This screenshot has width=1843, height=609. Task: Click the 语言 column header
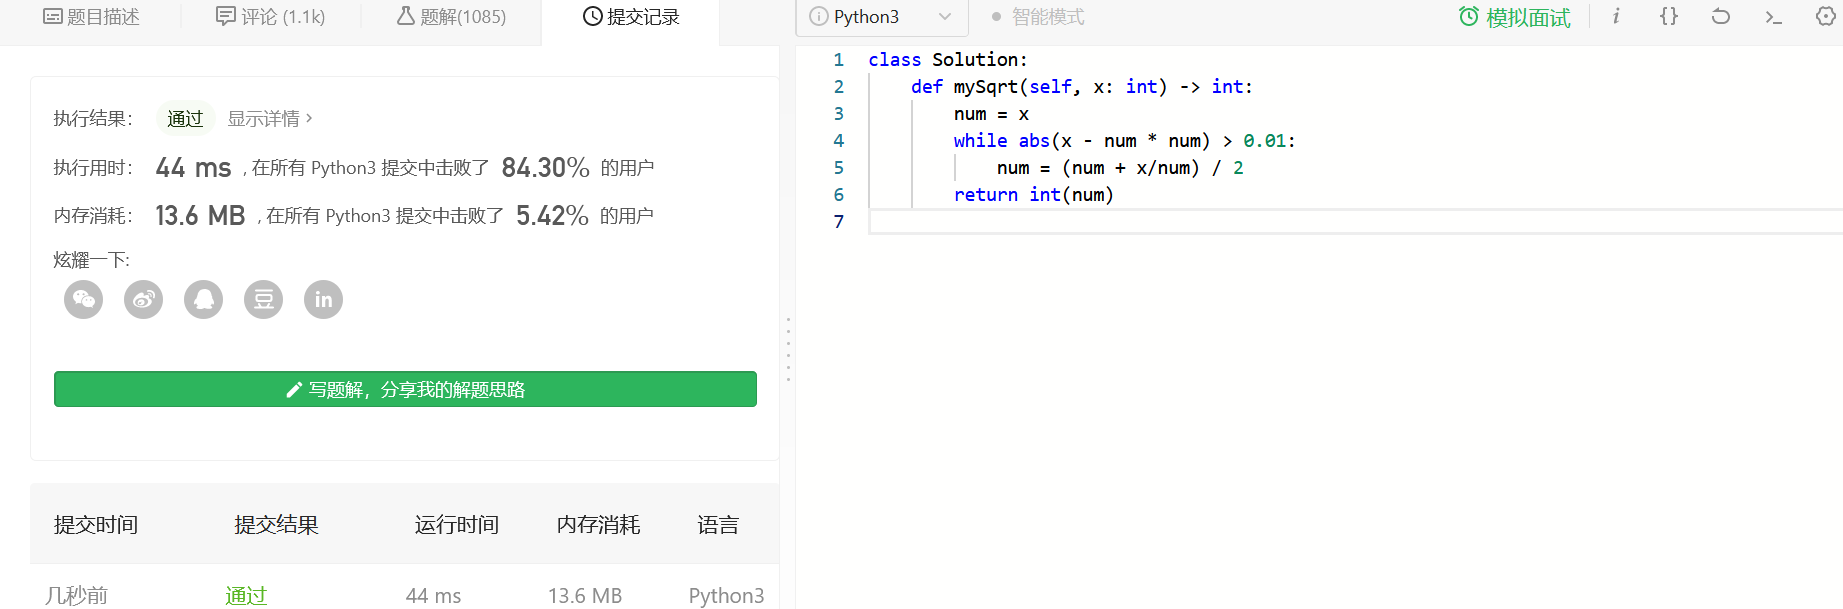(719, 525)
